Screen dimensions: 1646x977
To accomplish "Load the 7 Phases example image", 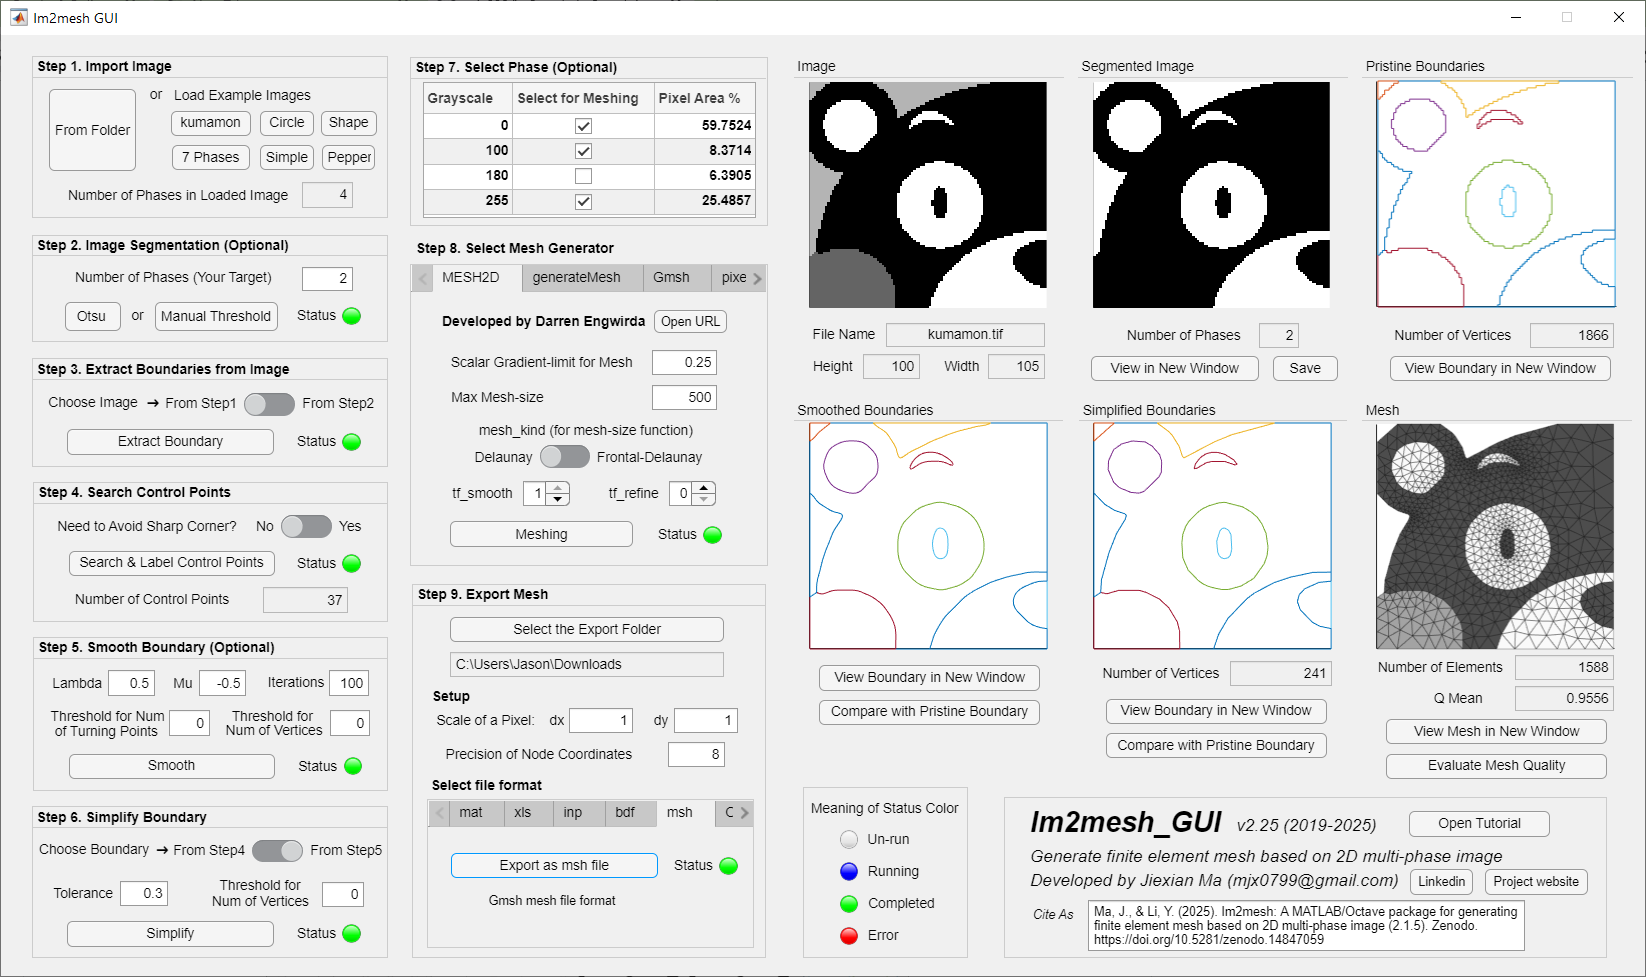I will click(211, 158).
